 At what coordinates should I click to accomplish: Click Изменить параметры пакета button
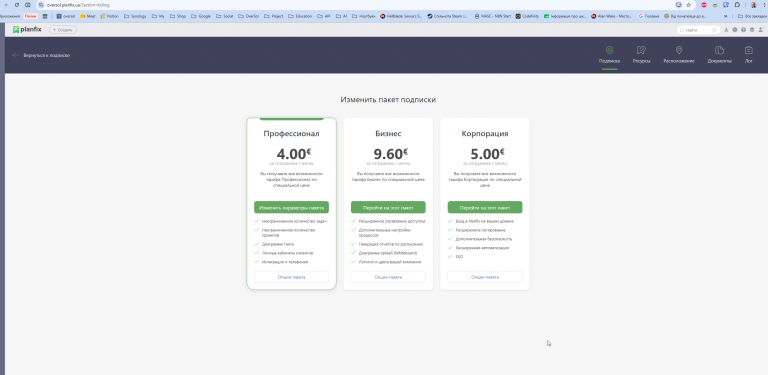(291, 208)
